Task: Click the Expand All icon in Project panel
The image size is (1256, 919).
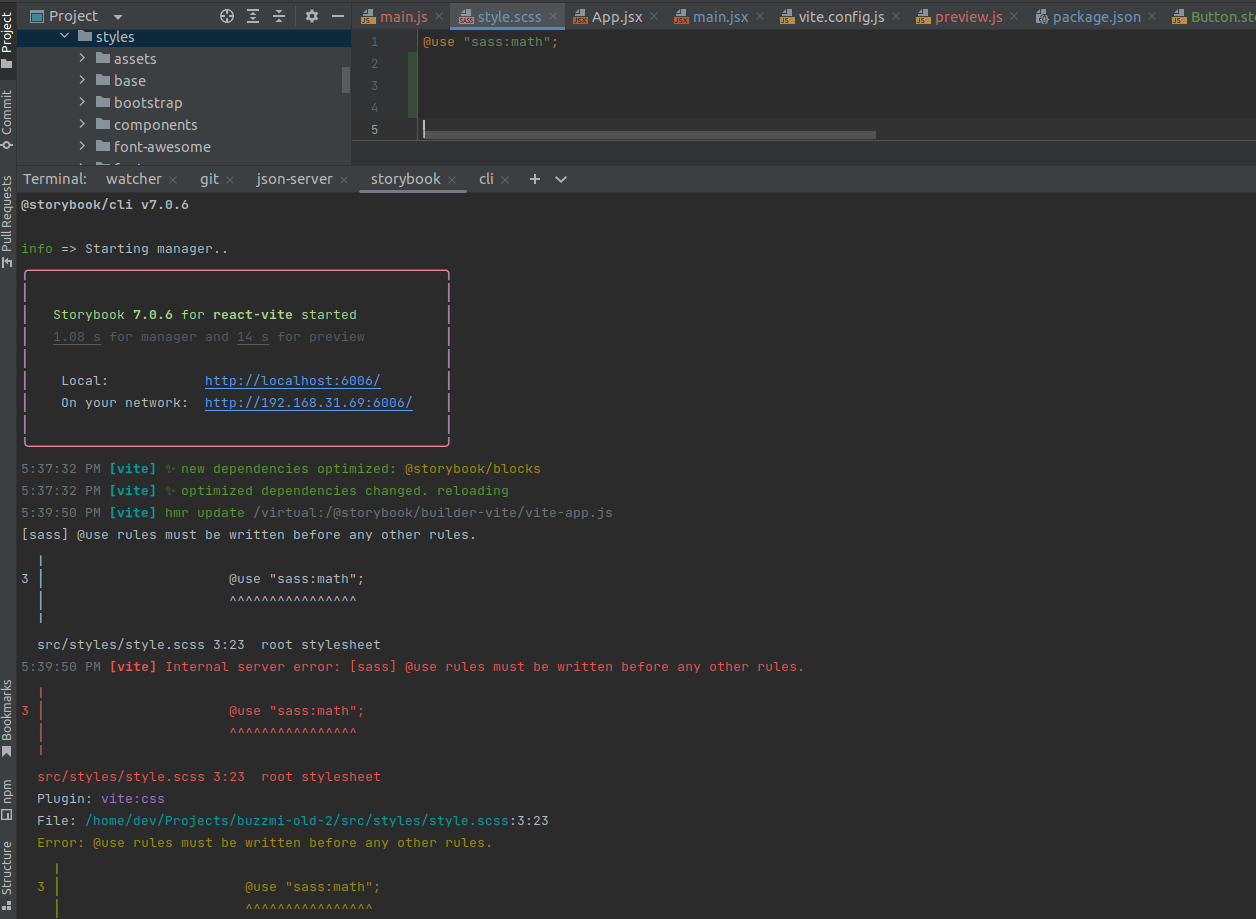Action: (253, 16)
